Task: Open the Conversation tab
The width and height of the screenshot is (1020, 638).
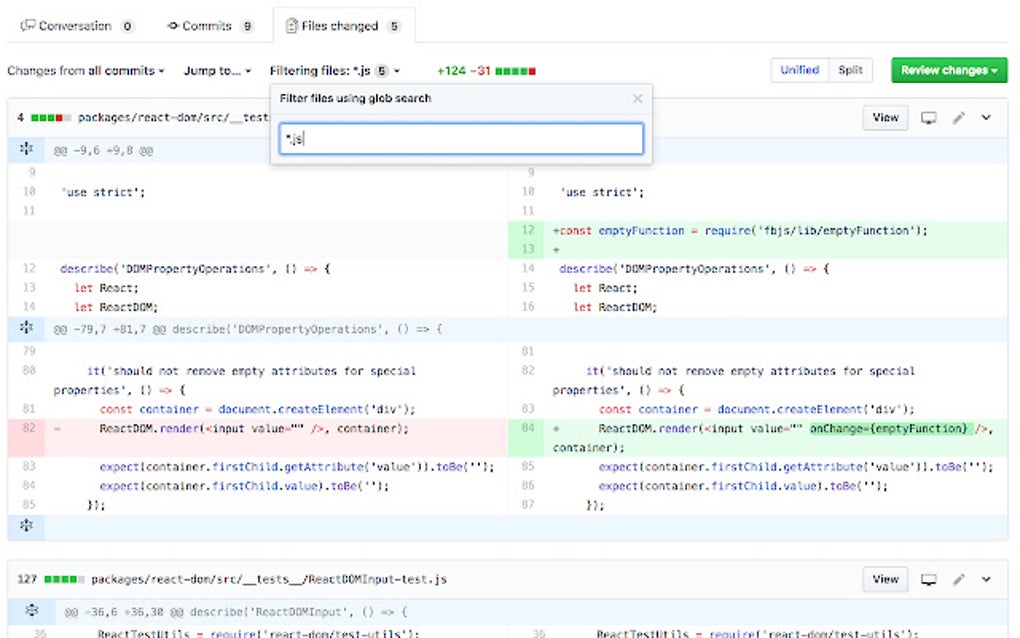Action: point(77,26)
